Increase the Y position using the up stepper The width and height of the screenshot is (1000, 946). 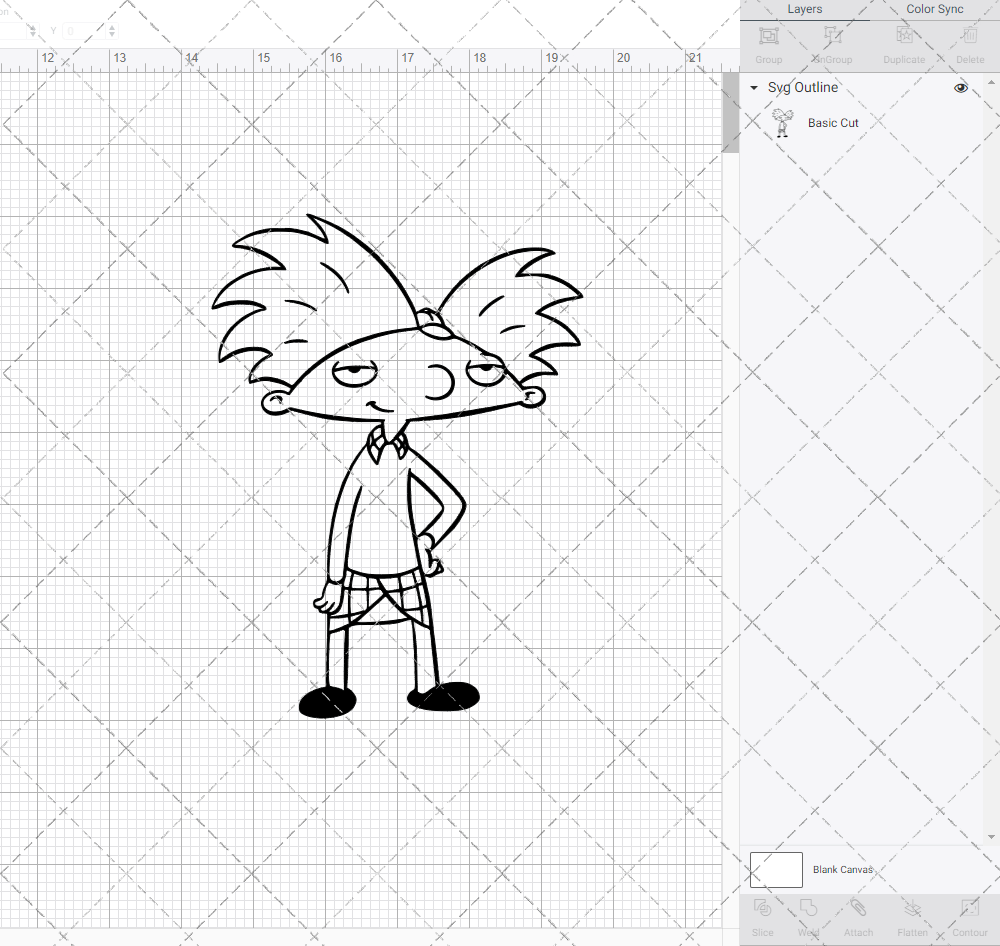[112, 27]
